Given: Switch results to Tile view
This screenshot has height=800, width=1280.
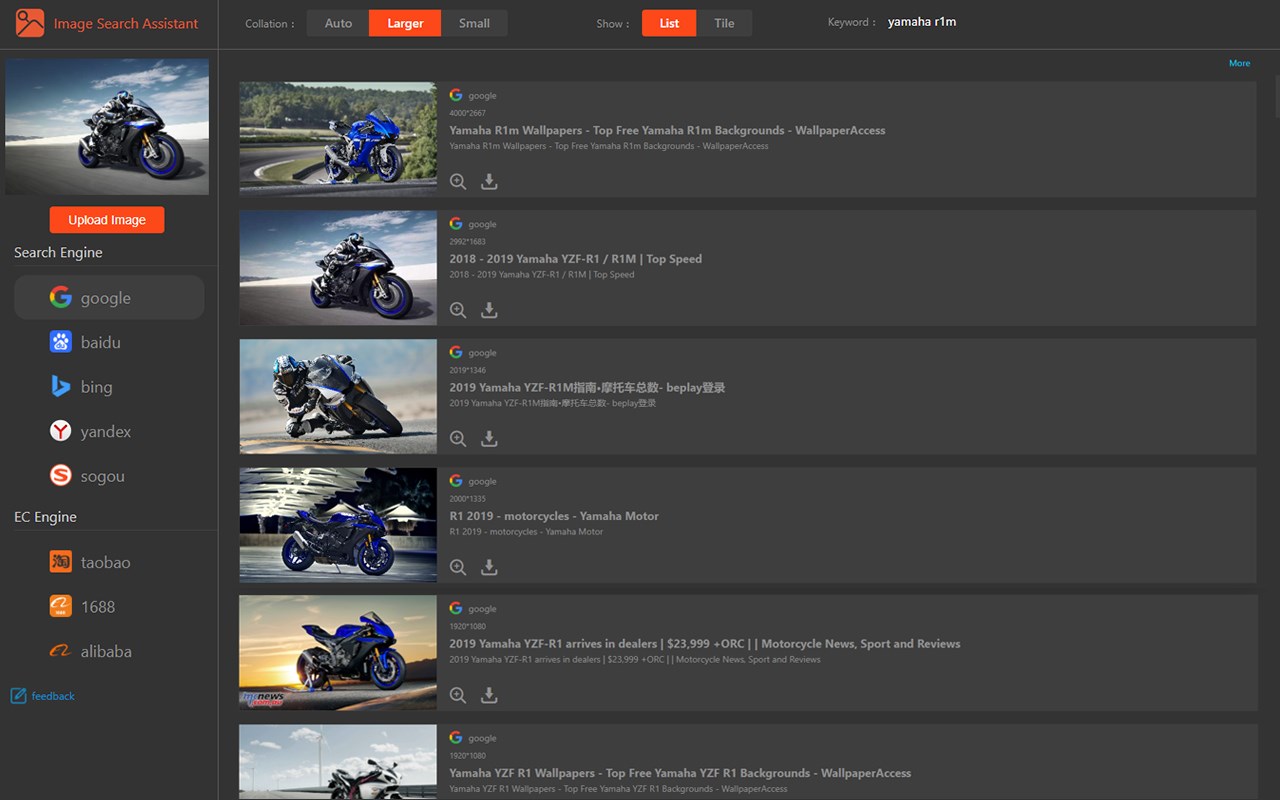Looking at the screenshot, I should [x=725, y=23].
